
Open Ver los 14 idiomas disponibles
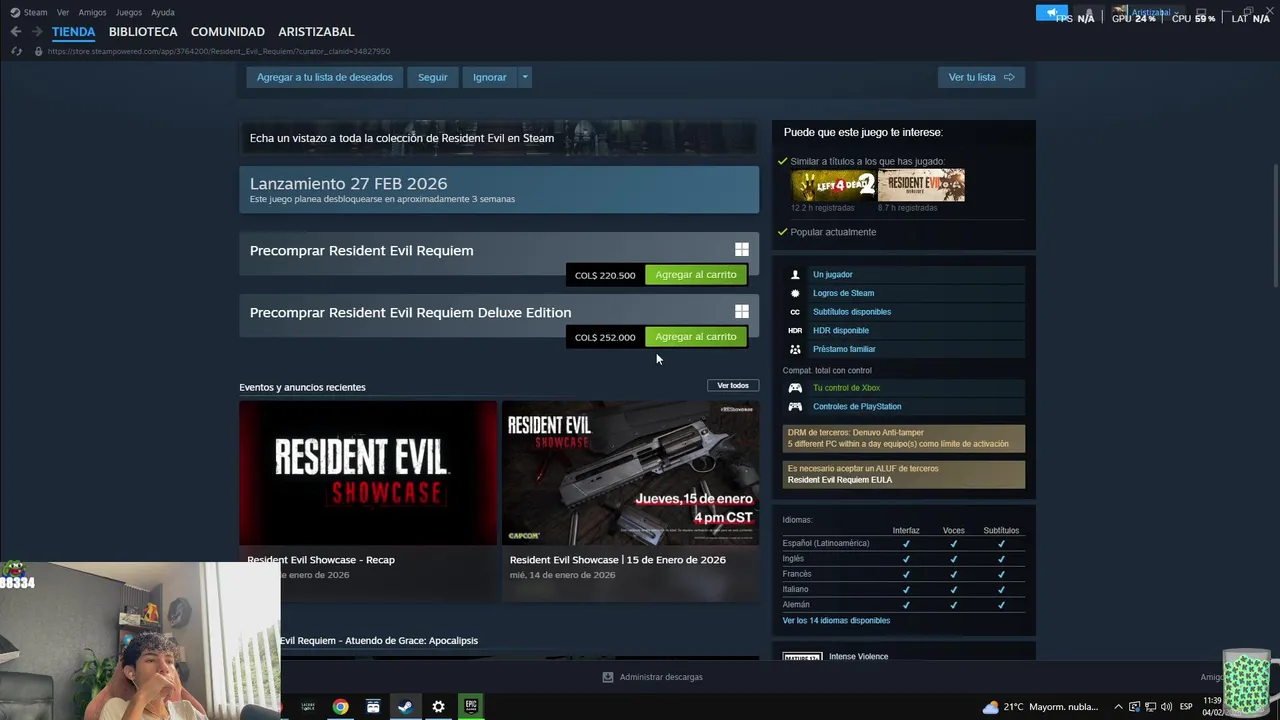(x=836, y=620)
